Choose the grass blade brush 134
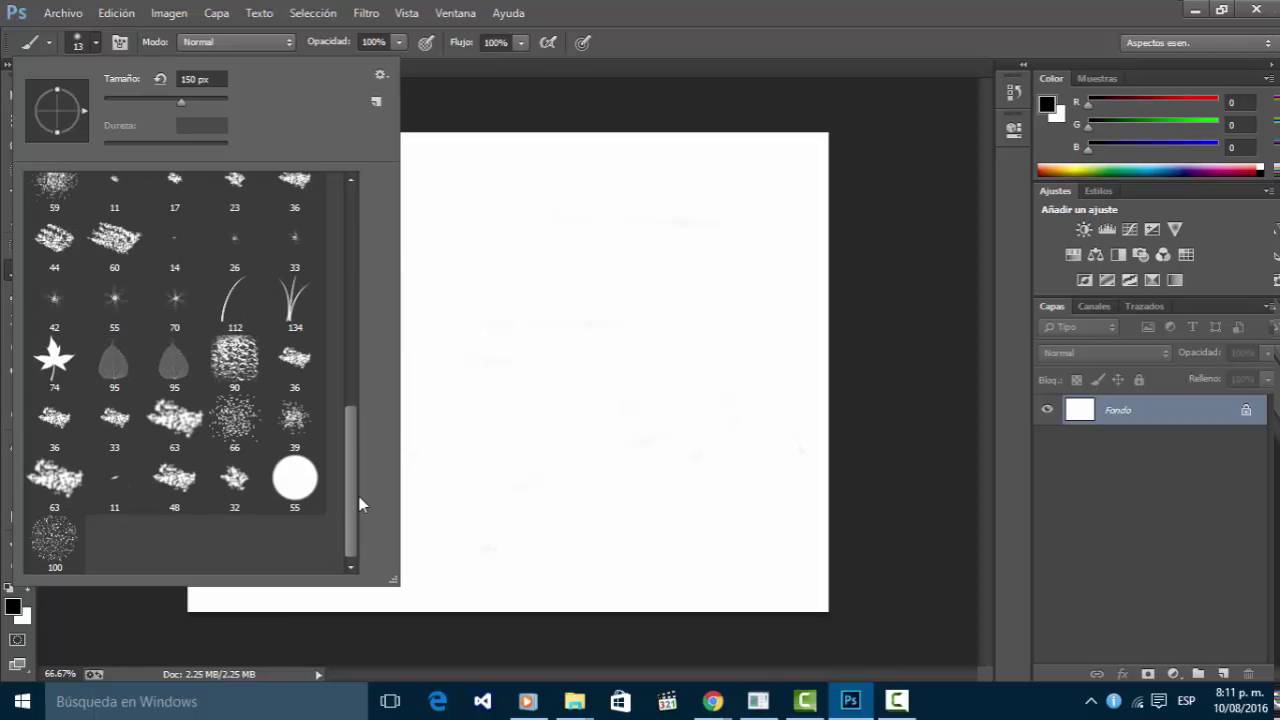Image resolution: width=1280 pixels, height=720 pixels. (294, 299)
